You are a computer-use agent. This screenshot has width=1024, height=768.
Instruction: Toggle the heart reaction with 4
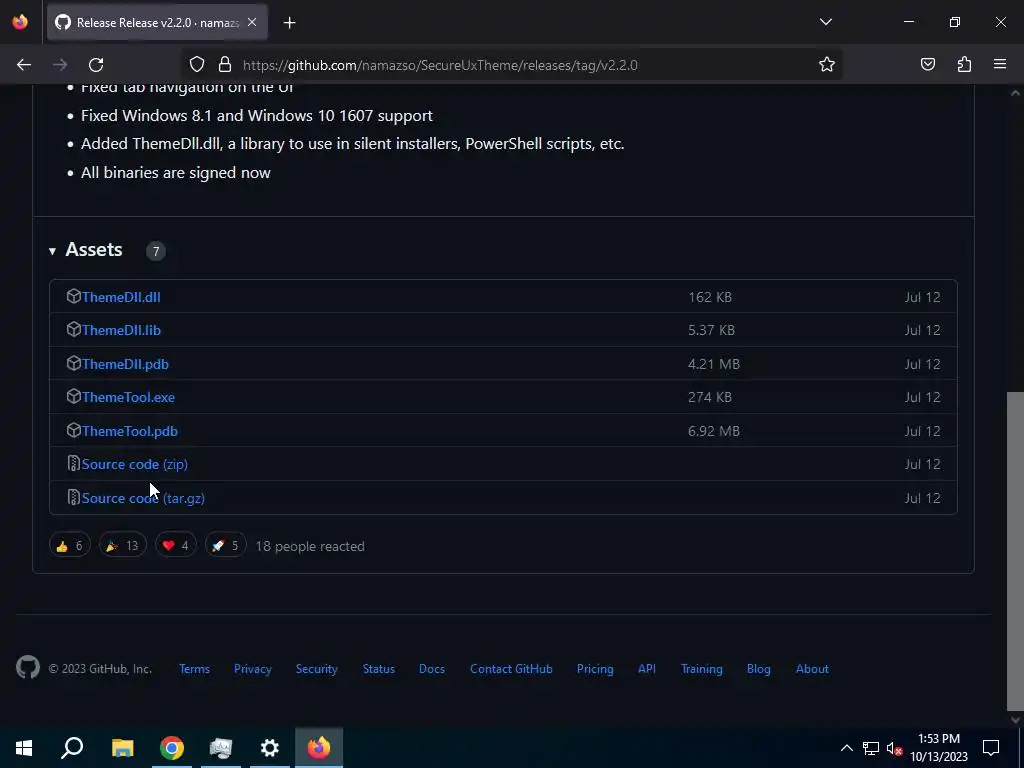(x=176, y=545)
